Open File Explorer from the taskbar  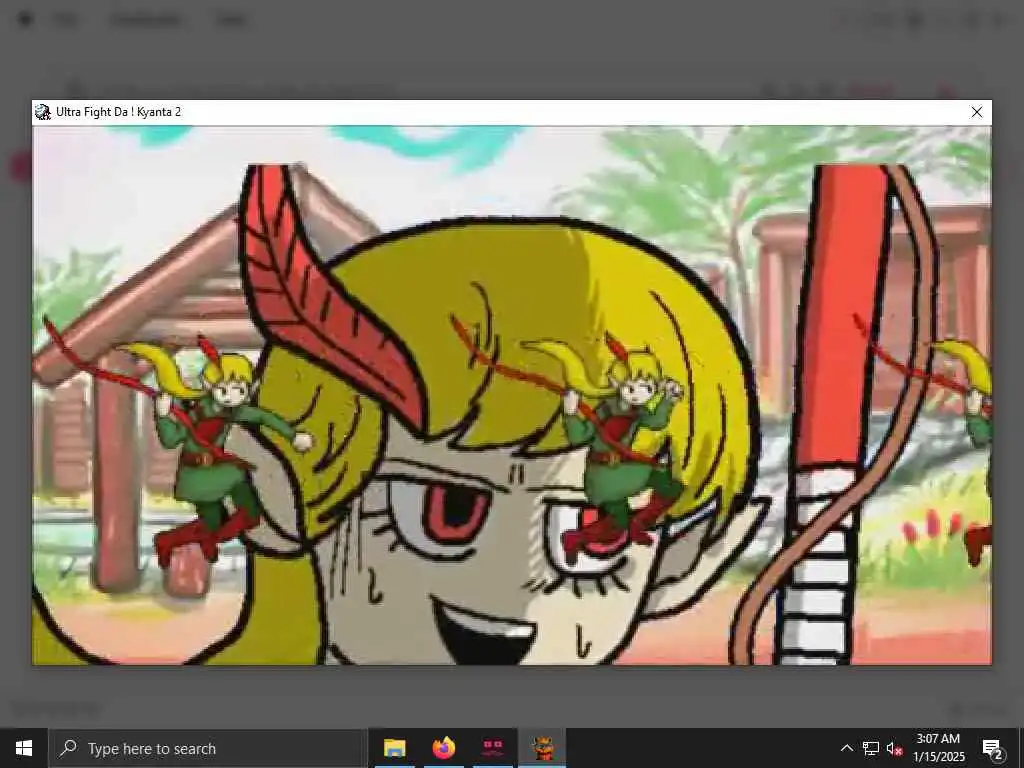[394, 748]
